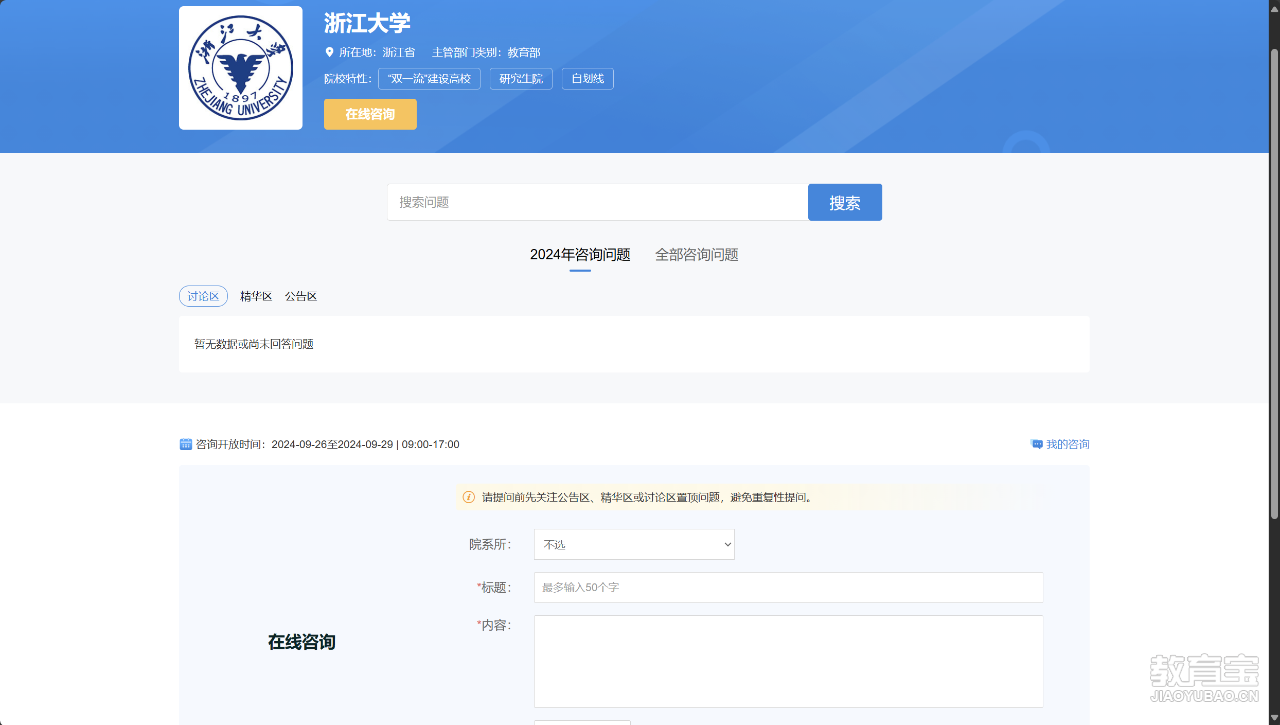The width and height of the screenshot is (1280, 725).
Task: Click the 浙江大学 title text
Action: (x=367, y=23)
